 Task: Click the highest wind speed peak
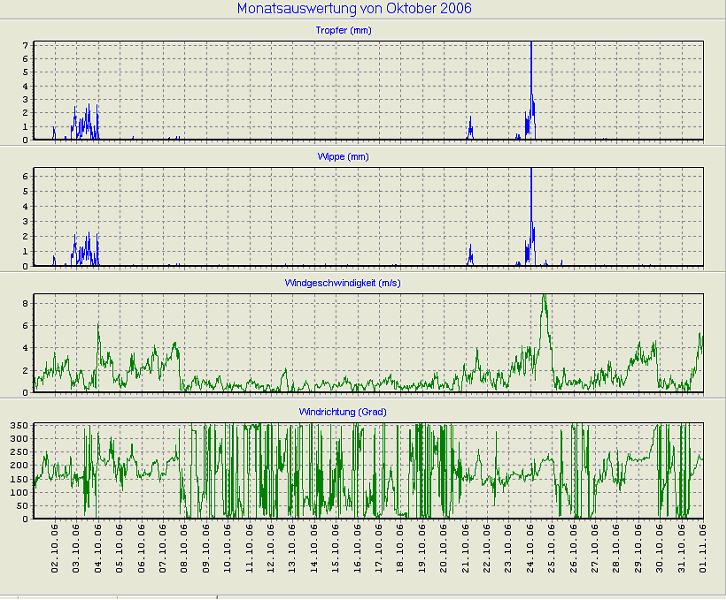543,297
